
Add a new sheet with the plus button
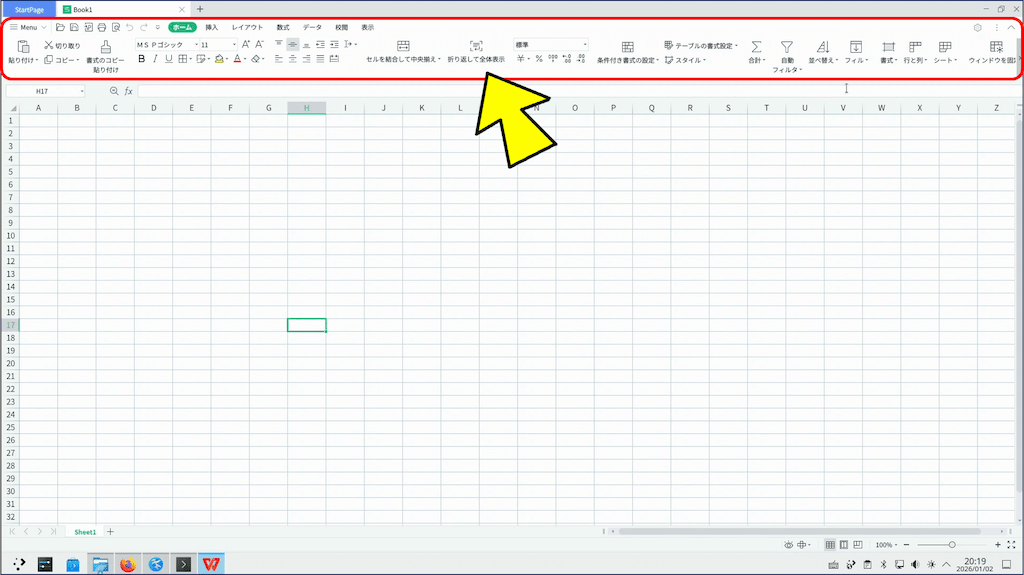(110, 532)
